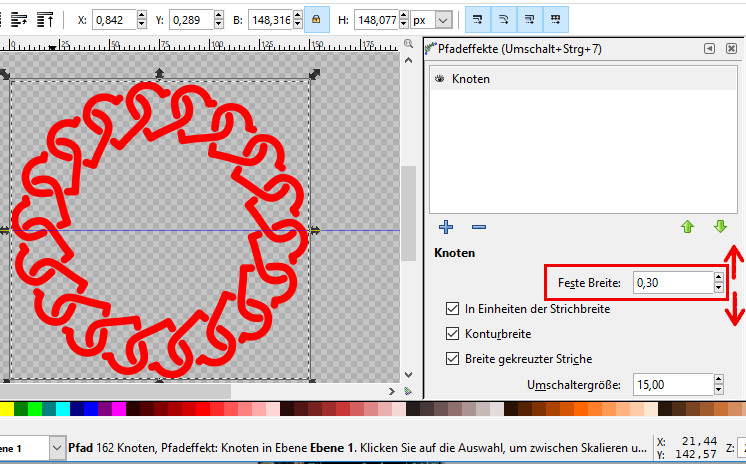Close the Pfadeffekte panel
This screenshot has width=746, height=464.
(731, 49)
